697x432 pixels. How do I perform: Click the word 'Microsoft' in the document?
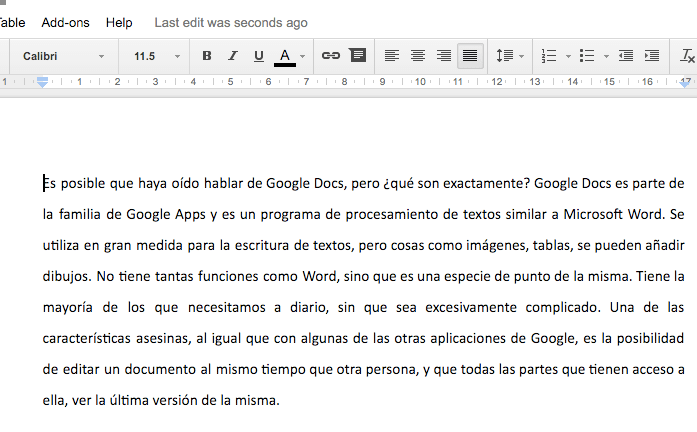[x=593, y=214]
